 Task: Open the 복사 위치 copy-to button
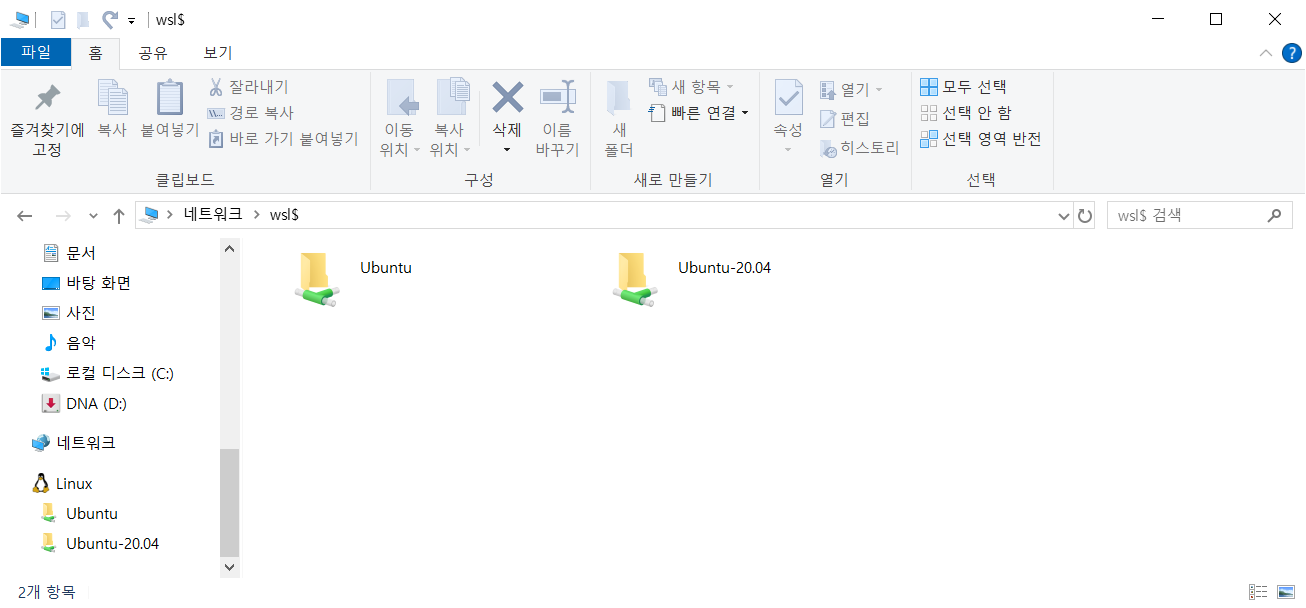point(450,118)
